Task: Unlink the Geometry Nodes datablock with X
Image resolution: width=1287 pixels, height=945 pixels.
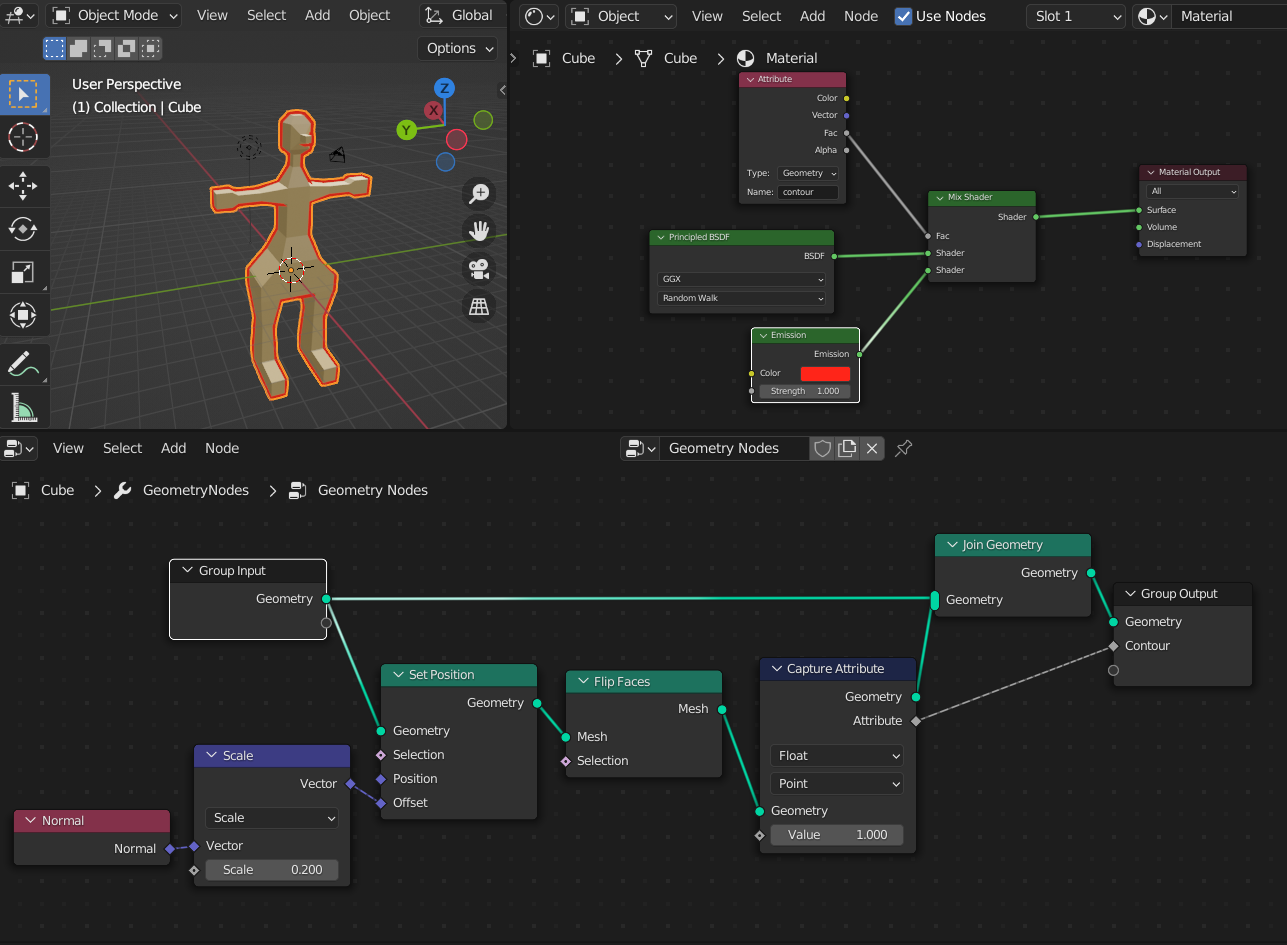Action: tap(872, 448)
